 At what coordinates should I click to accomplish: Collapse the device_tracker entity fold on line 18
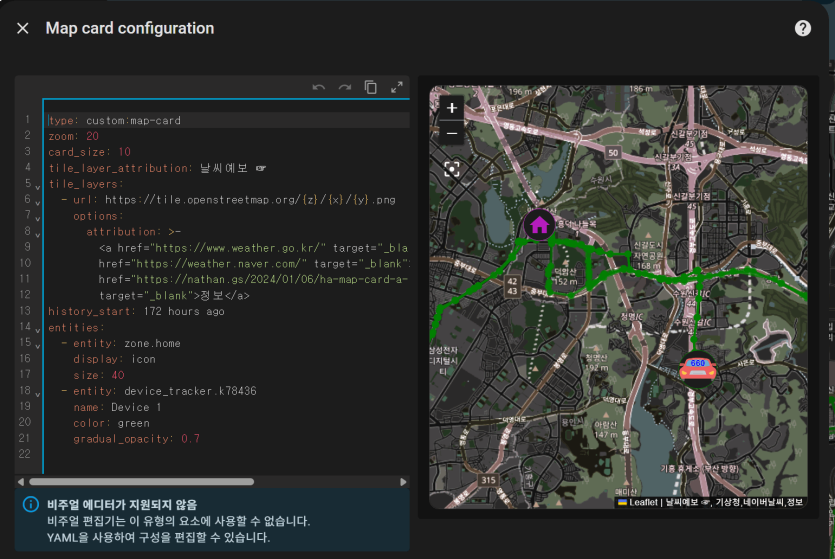(x=37, y=394)
